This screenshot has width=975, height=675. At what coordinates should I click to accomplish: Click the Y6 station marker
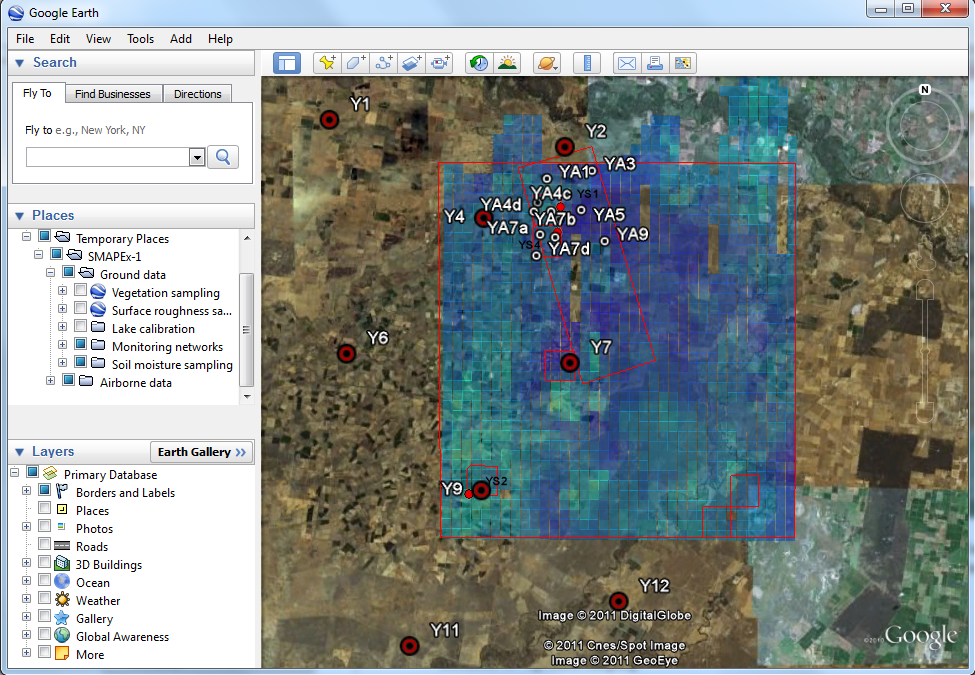click(x=346, y=354)
